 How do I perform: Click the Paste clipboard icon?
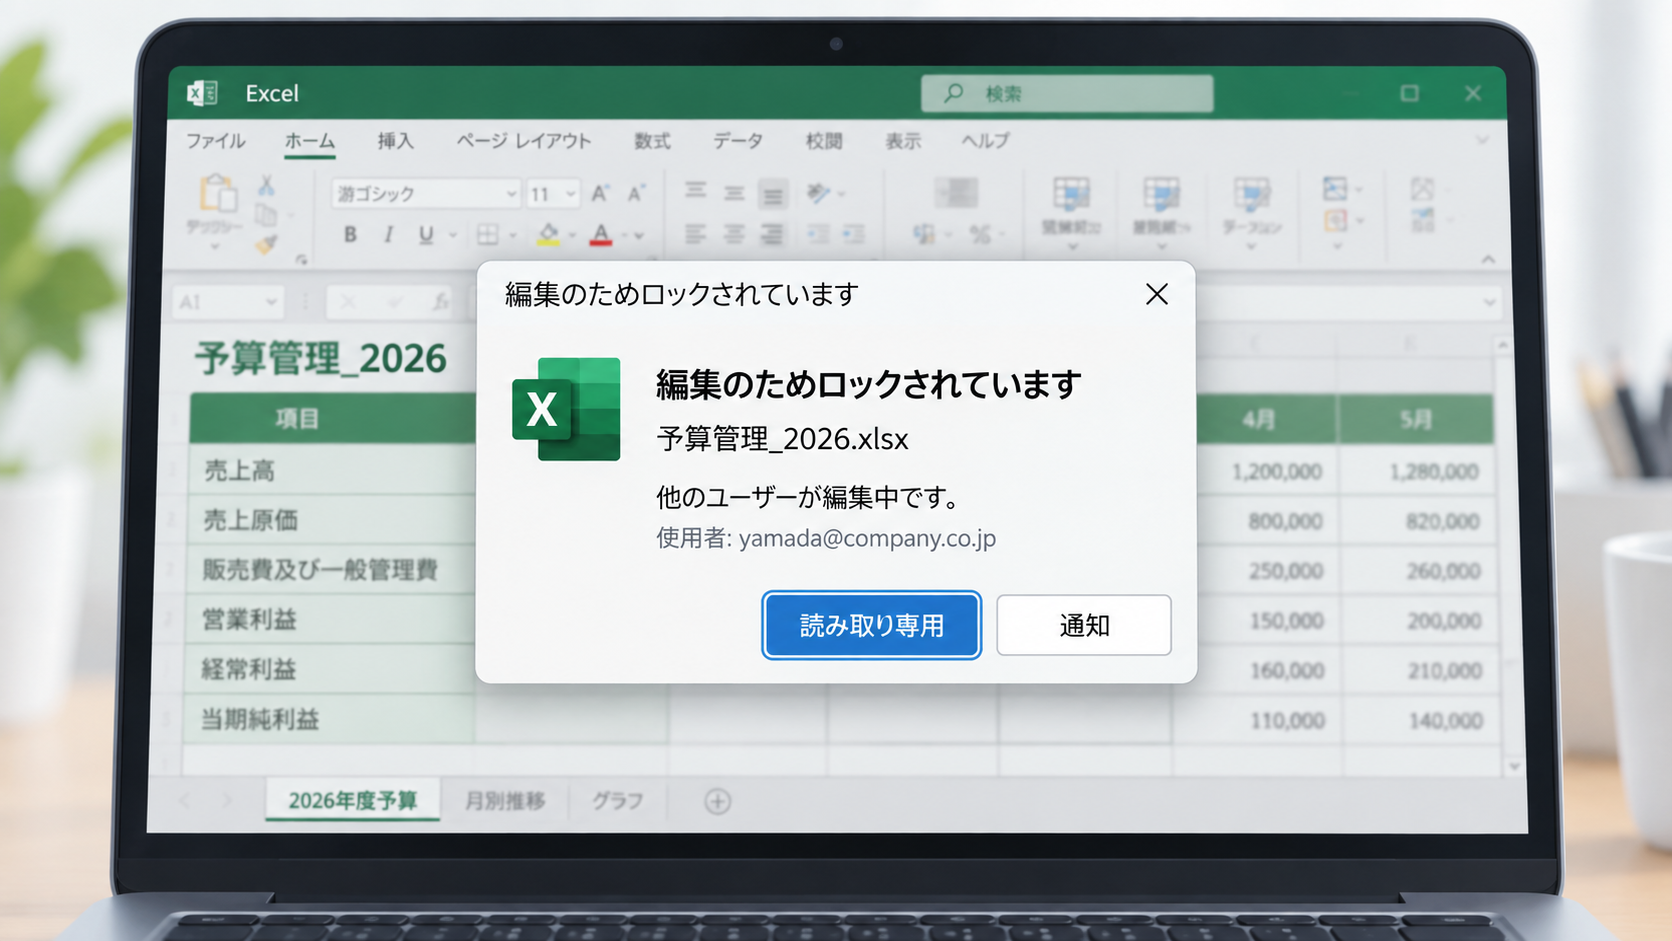217,194
